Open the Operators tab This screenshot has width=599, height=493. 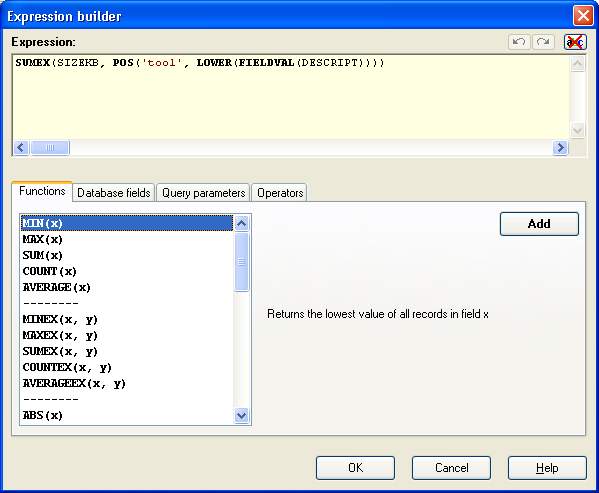coord(280,193)
